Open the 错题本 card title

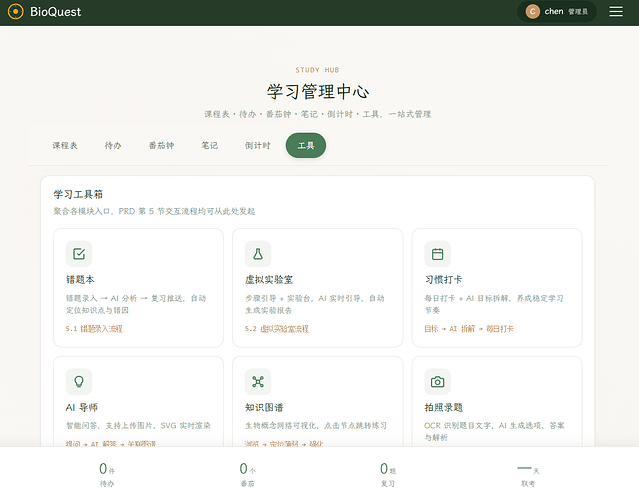tap(80, 280)
